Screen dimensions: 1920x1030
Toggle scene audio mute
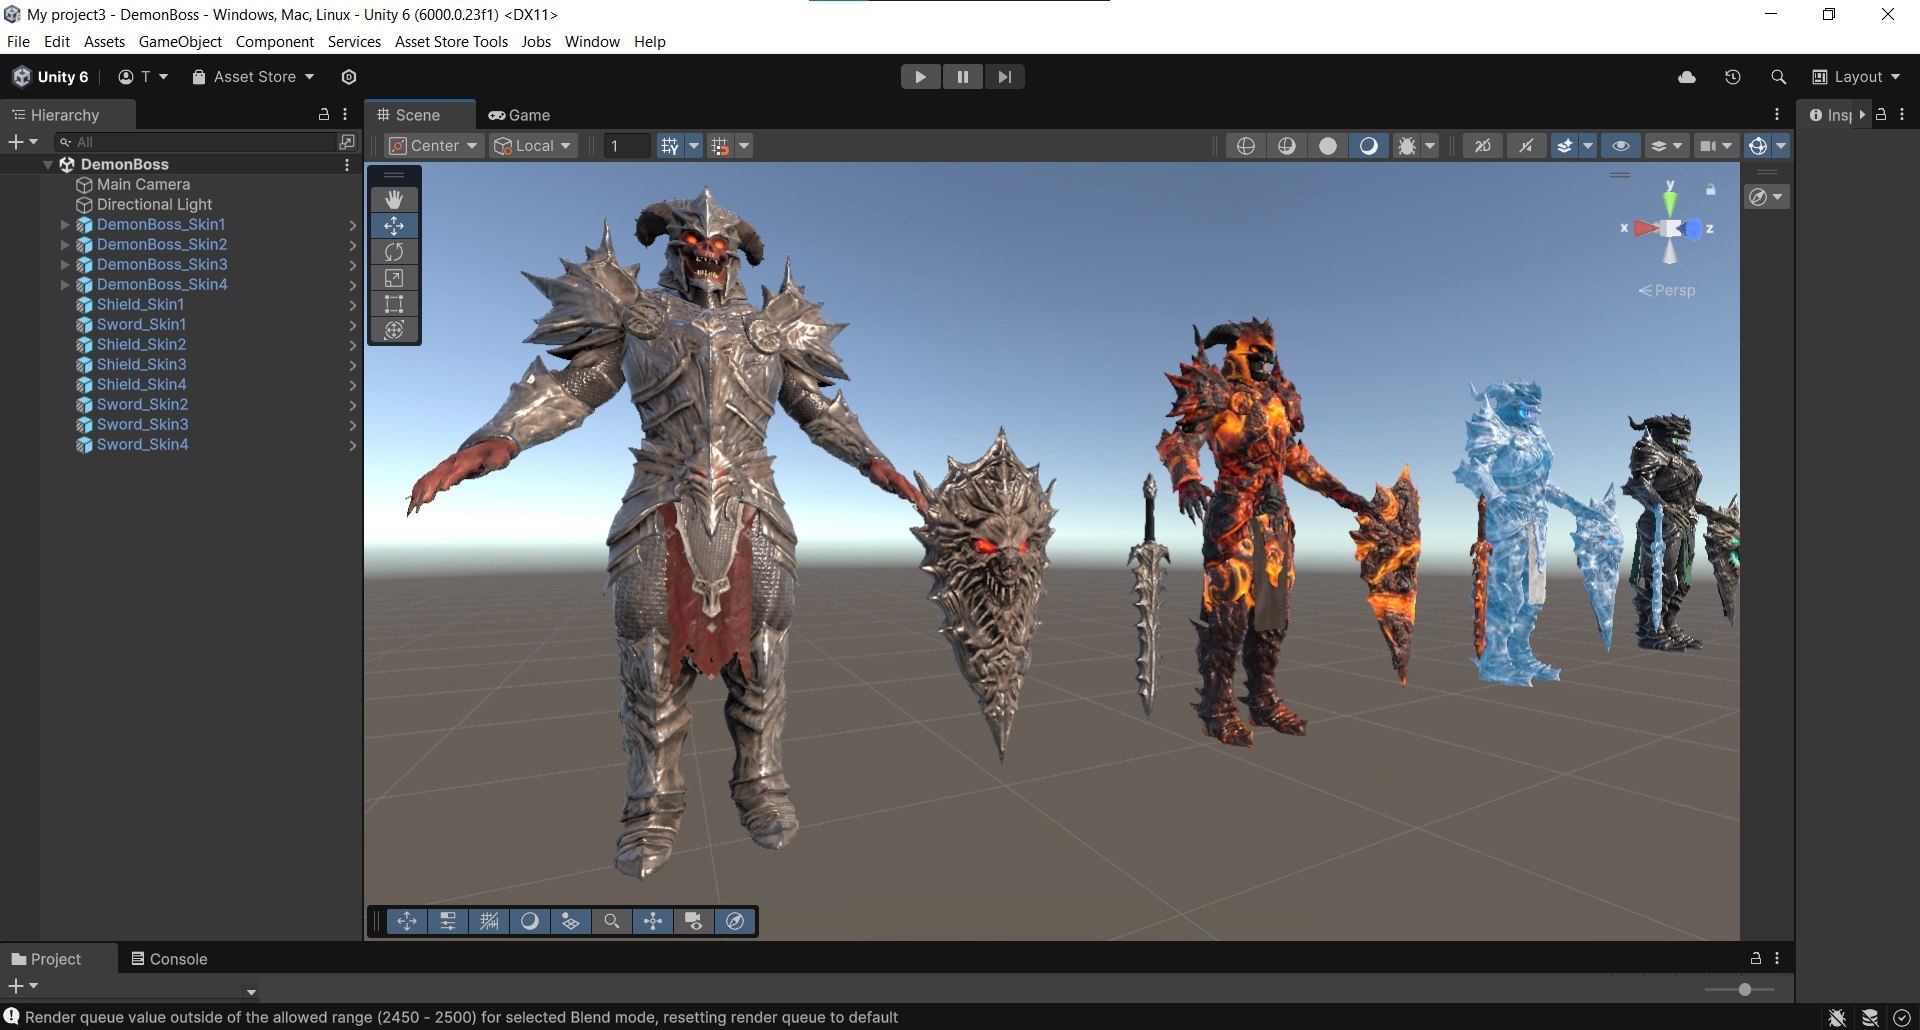point(1526,146)
